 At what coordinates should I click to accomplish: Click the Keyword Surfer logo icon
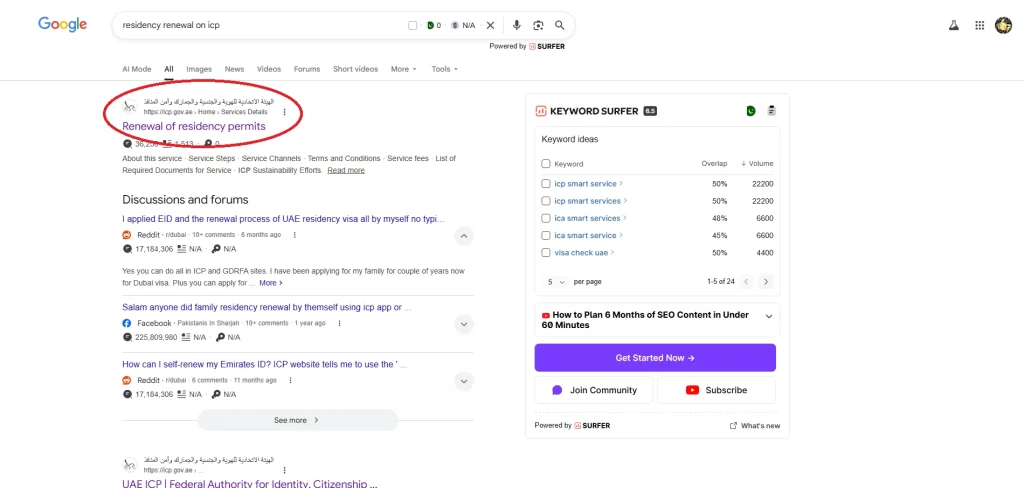tap(541, 111)
